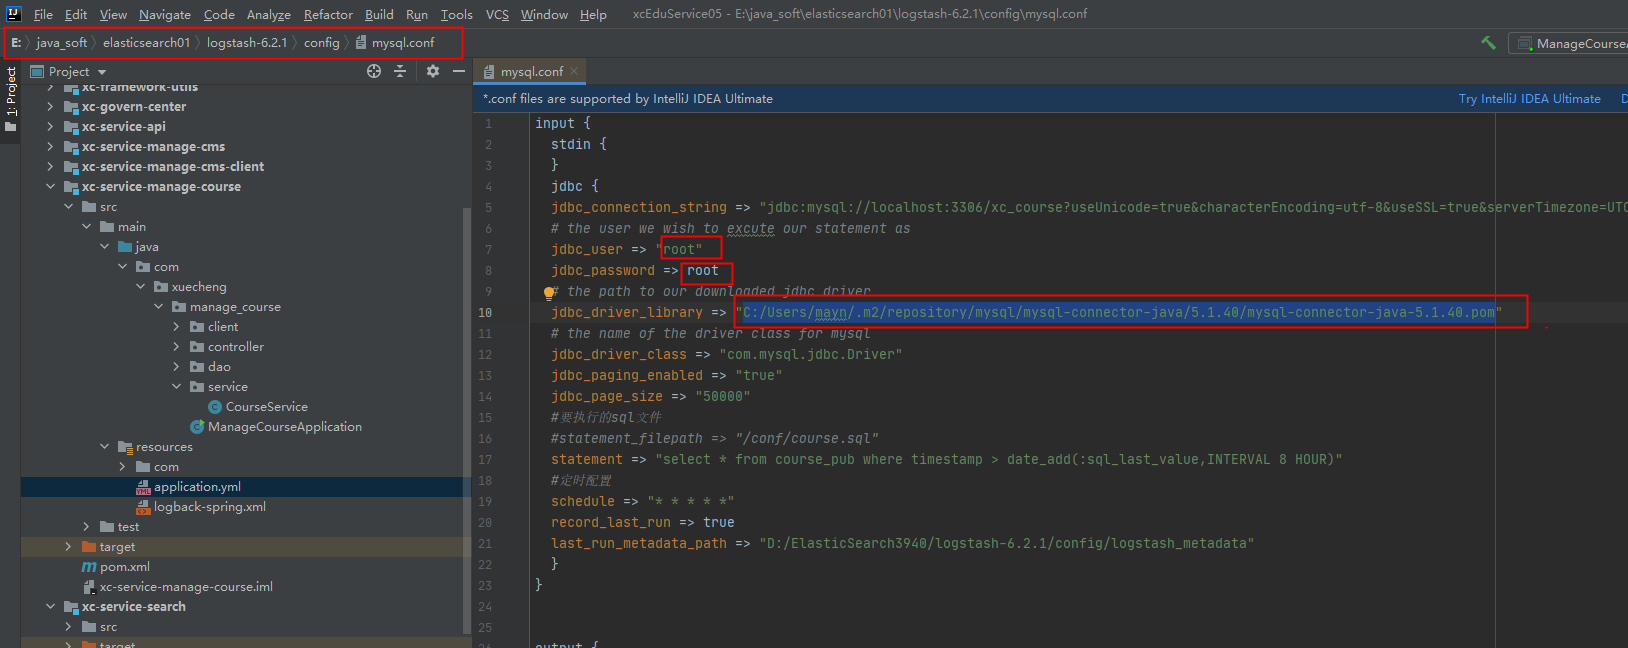Collapse the xc-service-manage-course module
The height and width of the screenshot is (648, 1628).
pyautogui.click(x=50, y=187)
